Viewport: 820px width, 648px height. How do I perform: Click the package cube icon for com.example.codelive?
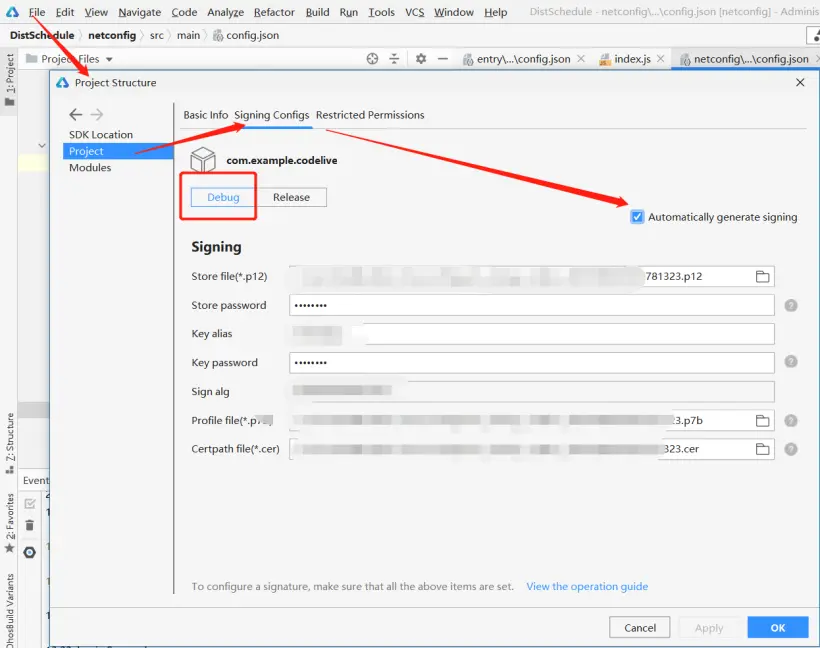click(x=203, y=160)
